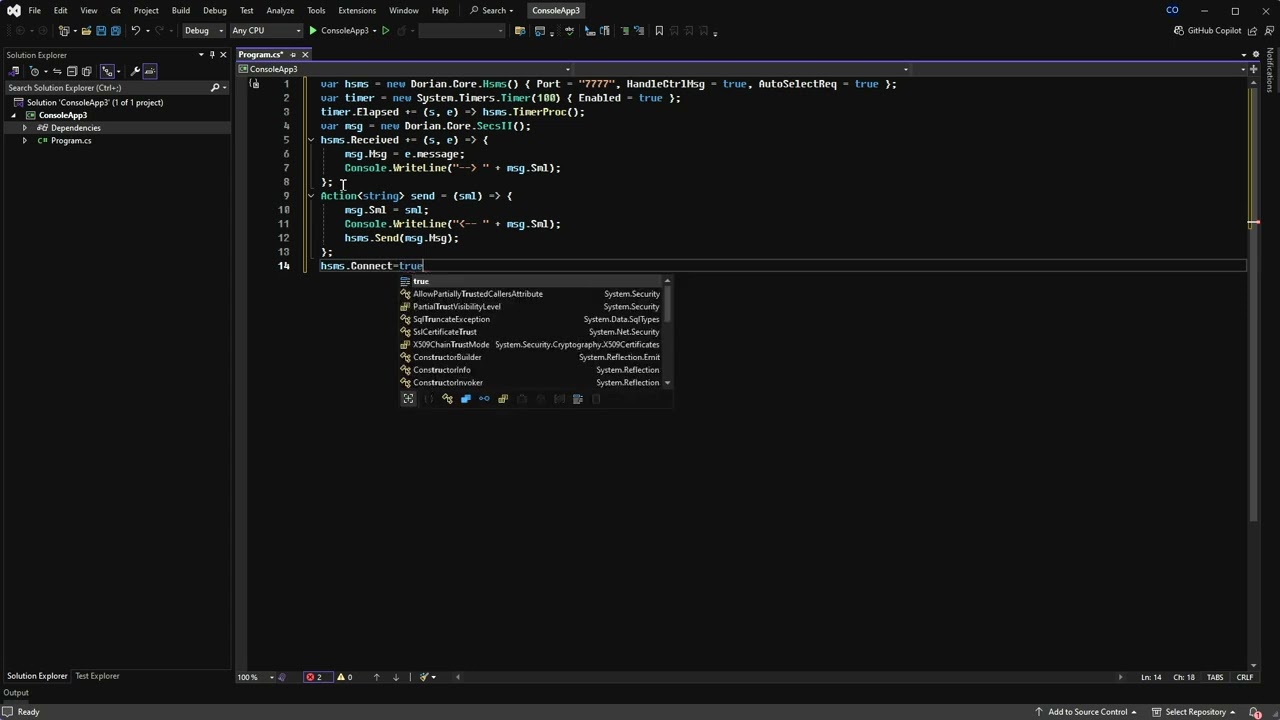Toggle IntelliSense structures filter icon
Viewport: 1280px width, 720px height.
pos(466,399)
